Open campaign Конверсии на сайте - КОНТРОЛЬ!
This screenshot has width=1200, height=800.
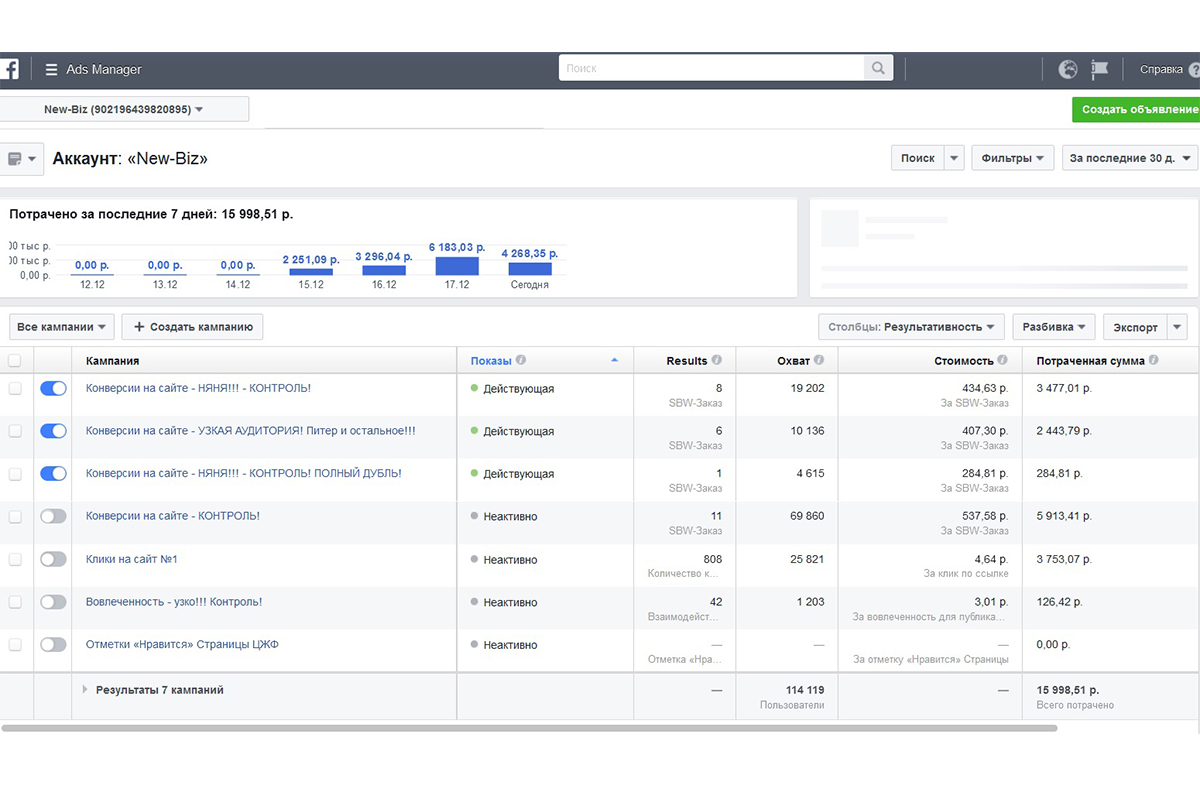173,516
